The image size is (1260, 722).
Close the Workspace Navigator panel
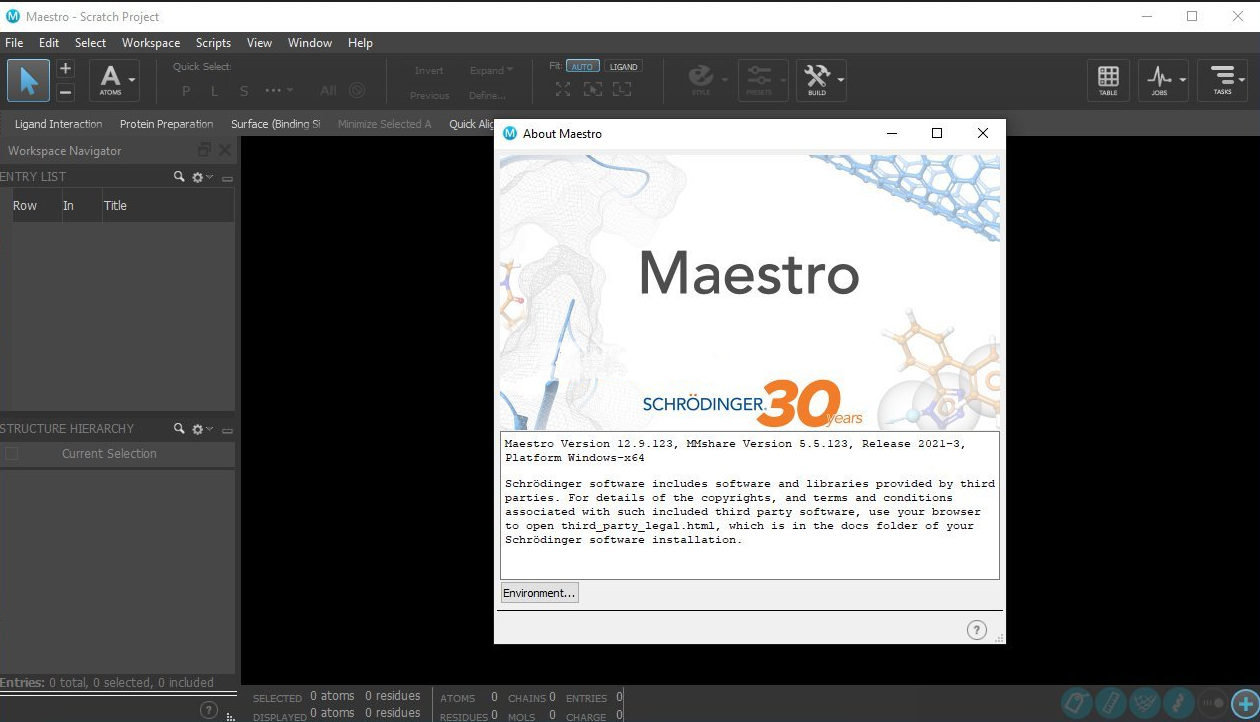click(225, 150)
